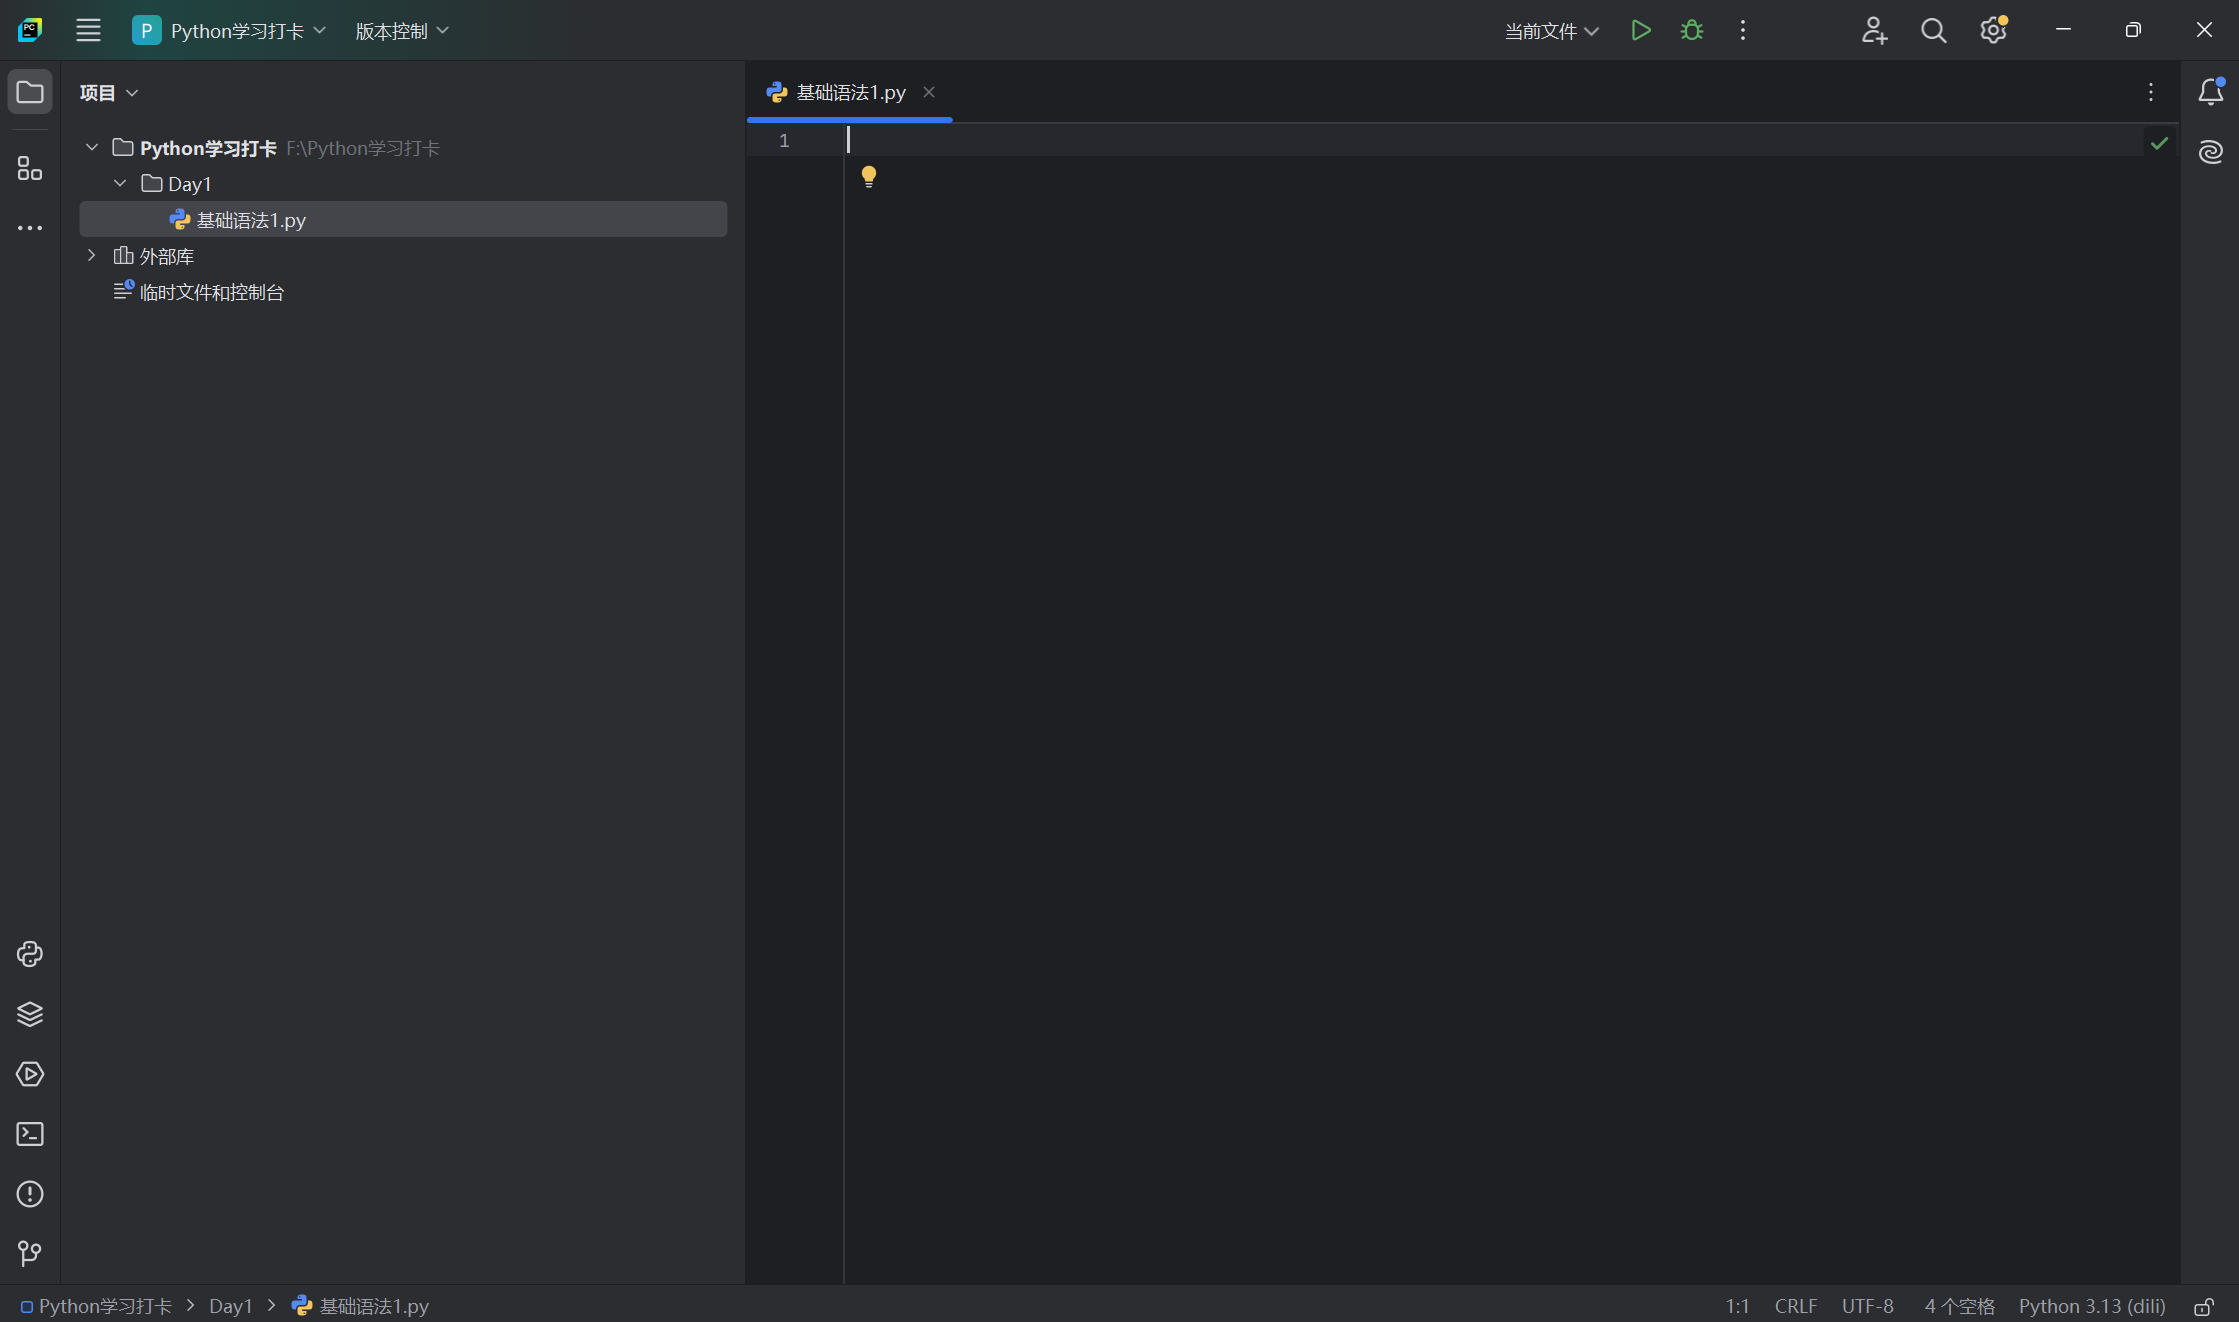Select the 基础语法1.py editor tab
2239x1322 pixels.
850,92
